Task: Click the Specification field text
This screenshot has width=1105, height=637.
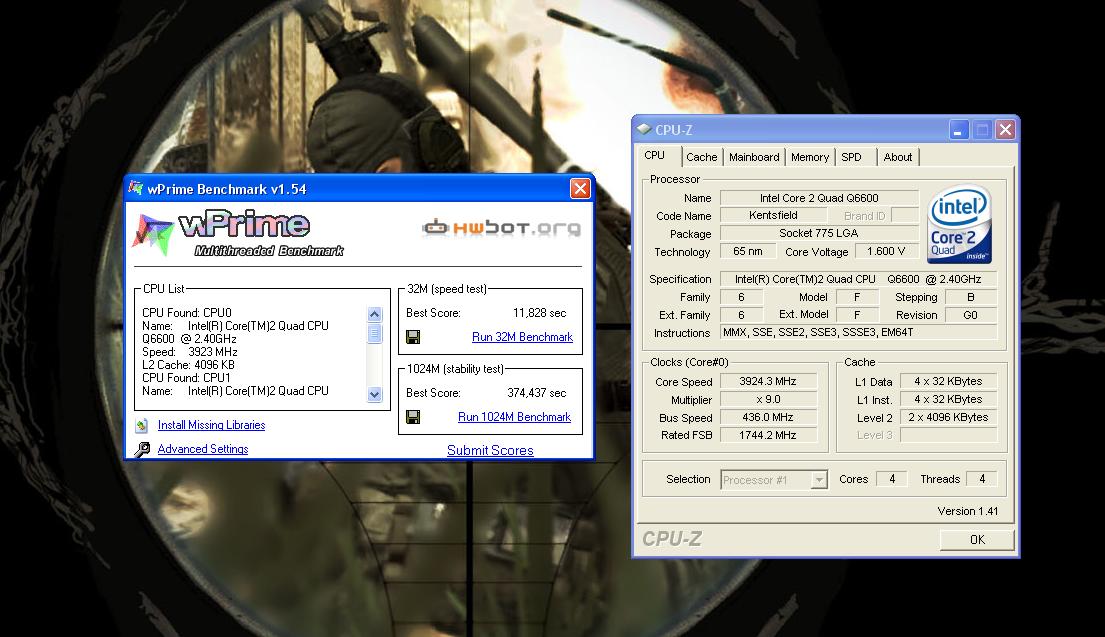Action: [858, 279]
